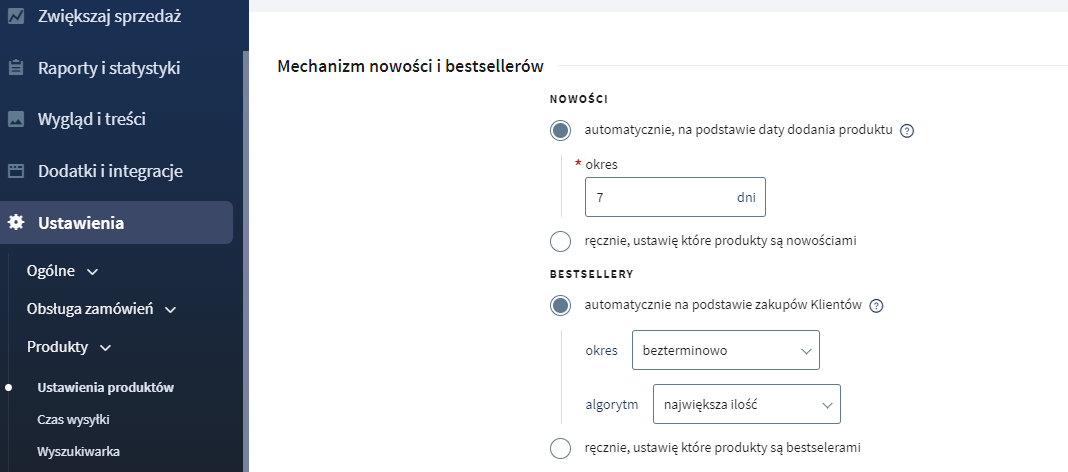Screen dimensions: 1068x472
Task: Click the Ustawienia gear icon
Action: click(16, 223)
